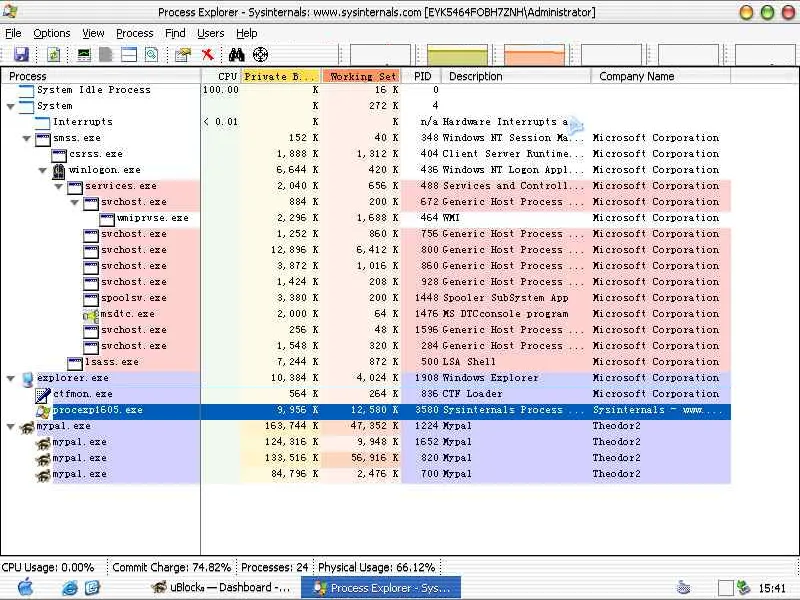Sort by the PID column header
Image resolution: width=800 pixels, height=600 pixels.
(421, 76)
